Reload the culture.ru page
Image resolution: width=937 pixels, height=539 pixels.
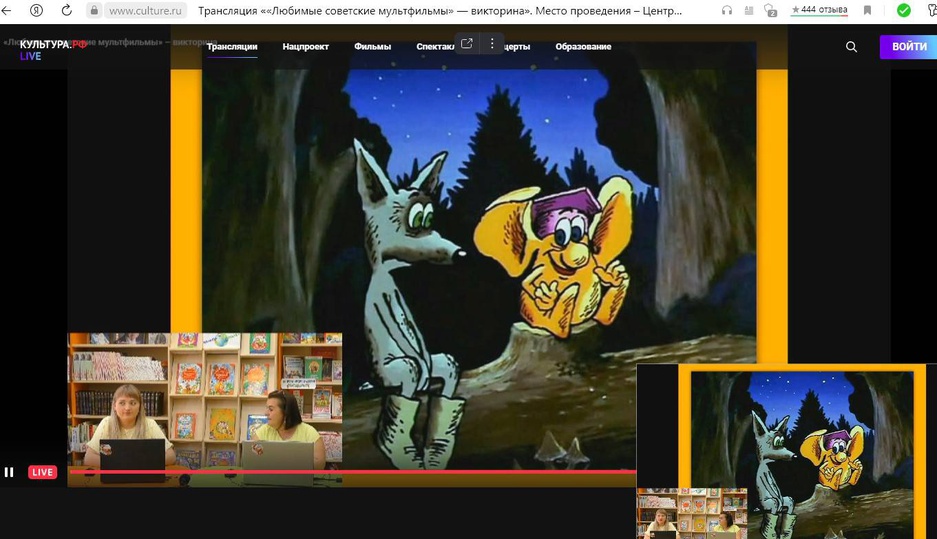pyautogui.click(x=66, y=10)
